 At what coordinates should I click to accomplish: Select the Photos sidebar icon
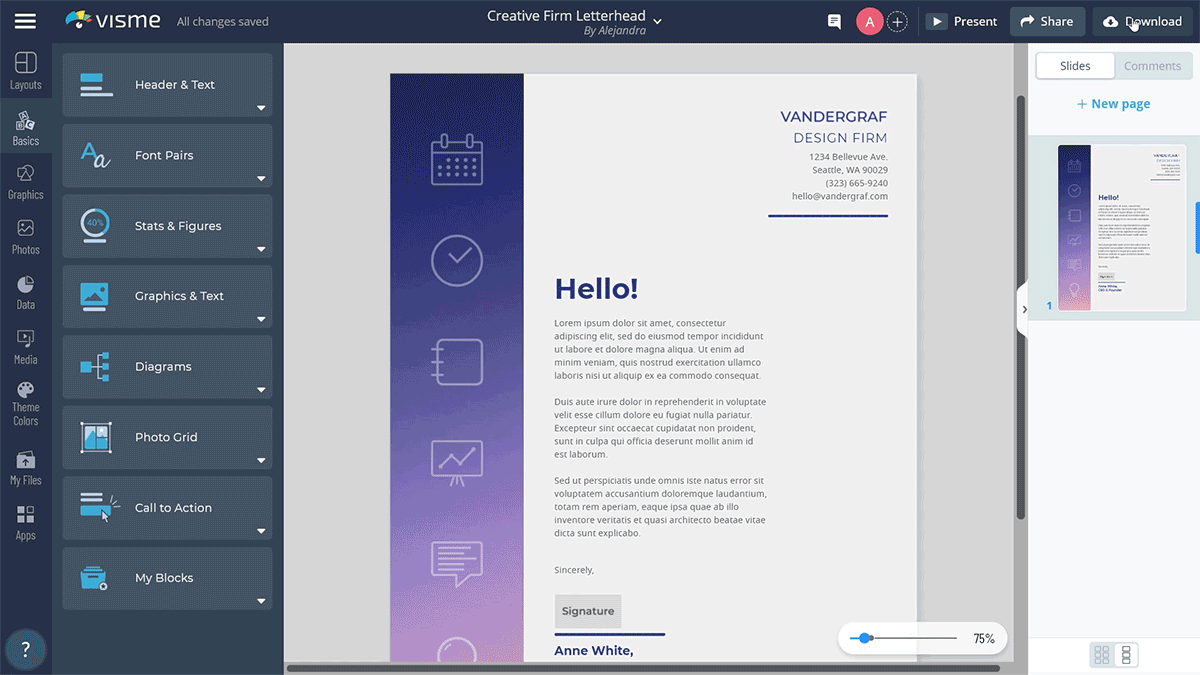25,238
